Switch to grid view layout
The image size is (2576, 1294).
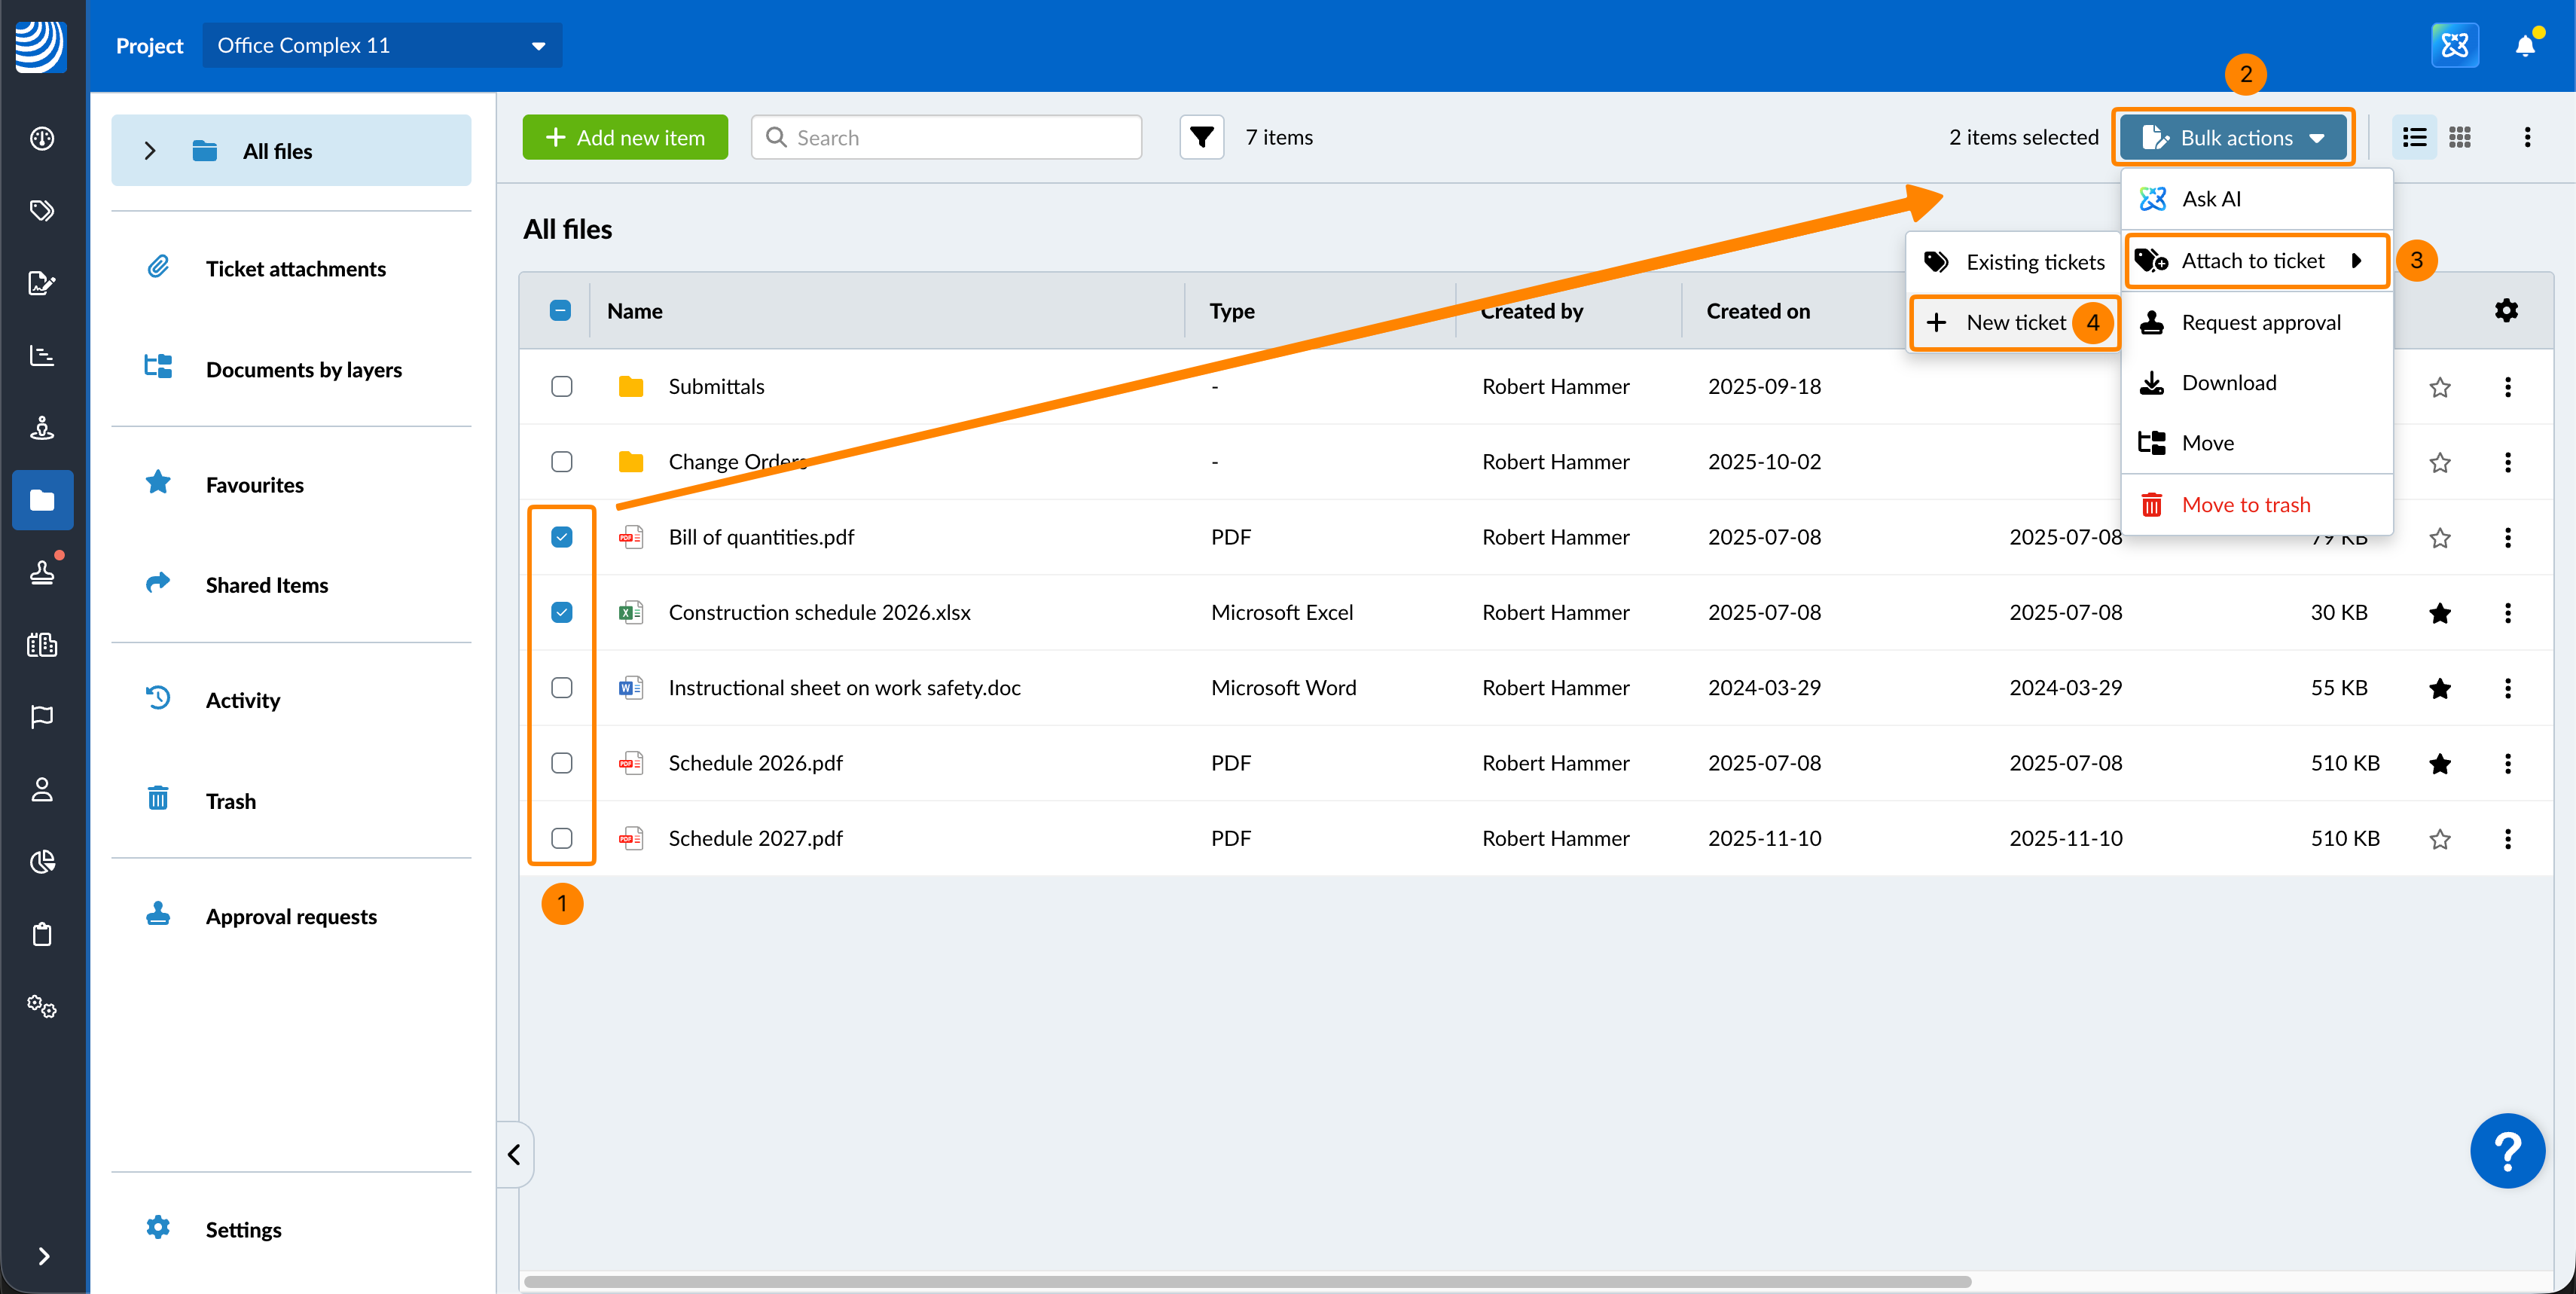tap(2460, 137)
